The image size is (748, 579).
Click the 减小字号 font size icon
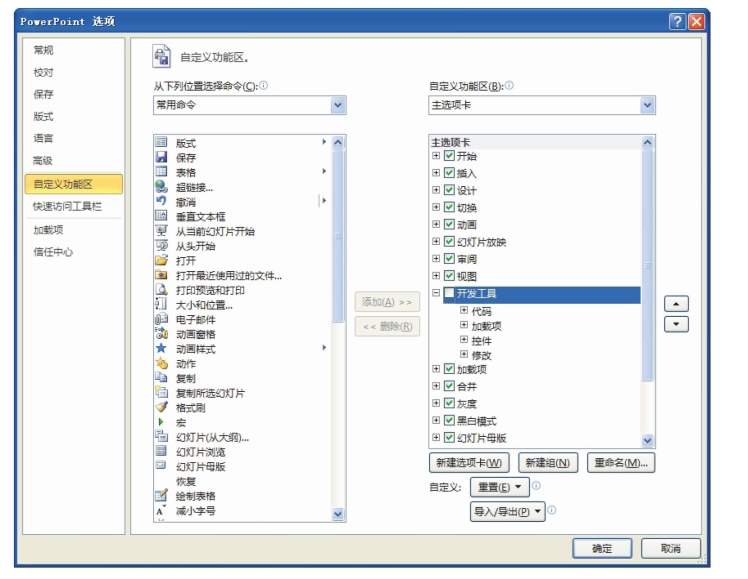[162, 510]
